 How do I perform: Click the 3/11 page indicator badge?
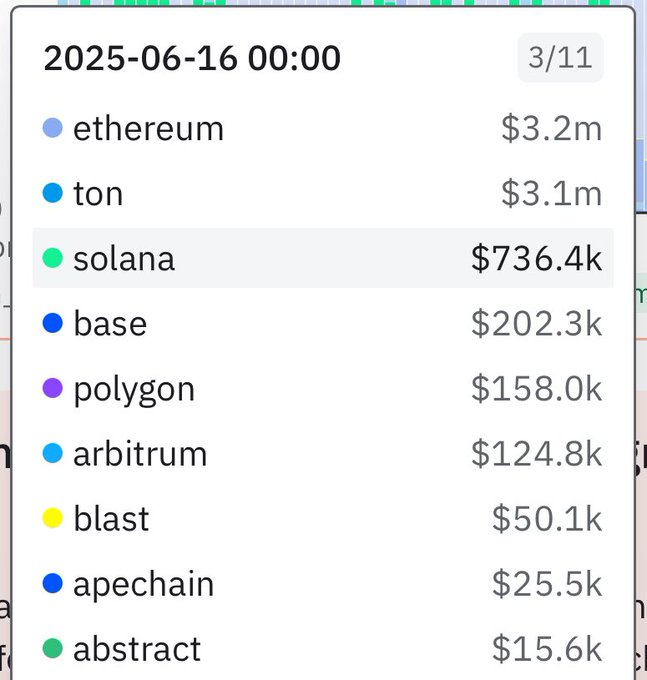point(560,58)
